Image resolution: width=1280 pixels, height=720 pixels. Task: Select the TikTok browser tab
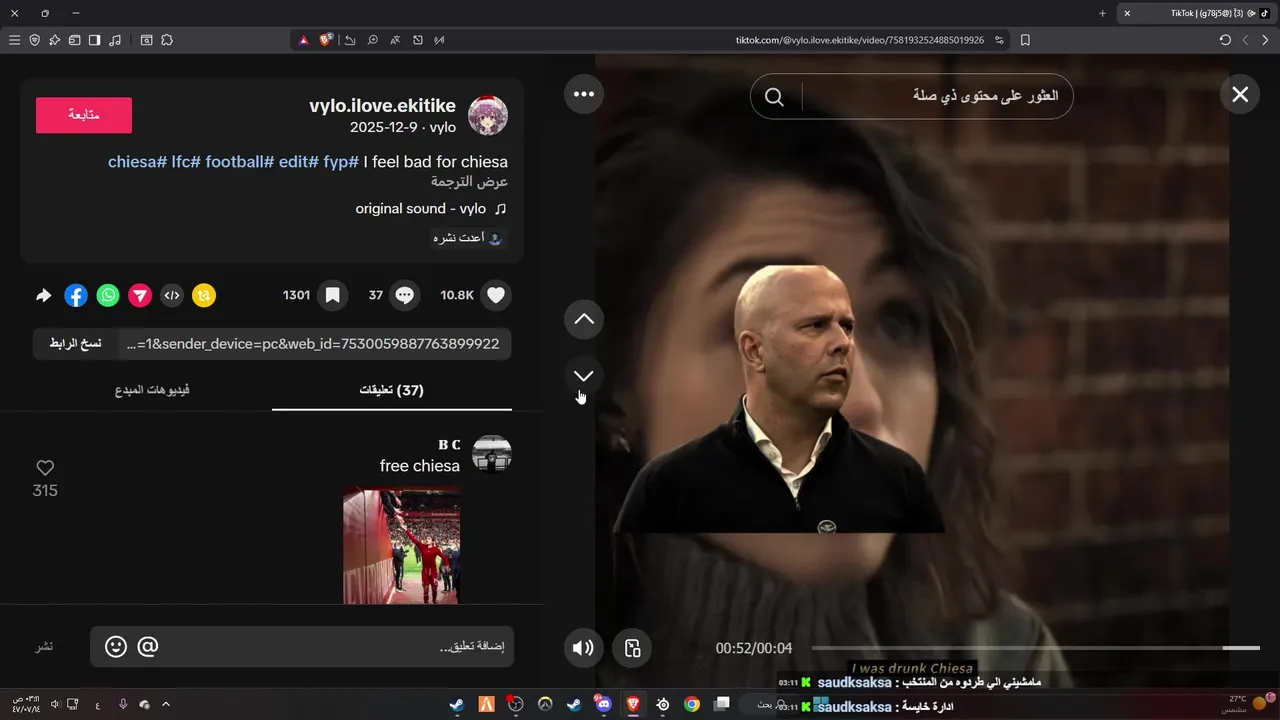pos(1195,13)
